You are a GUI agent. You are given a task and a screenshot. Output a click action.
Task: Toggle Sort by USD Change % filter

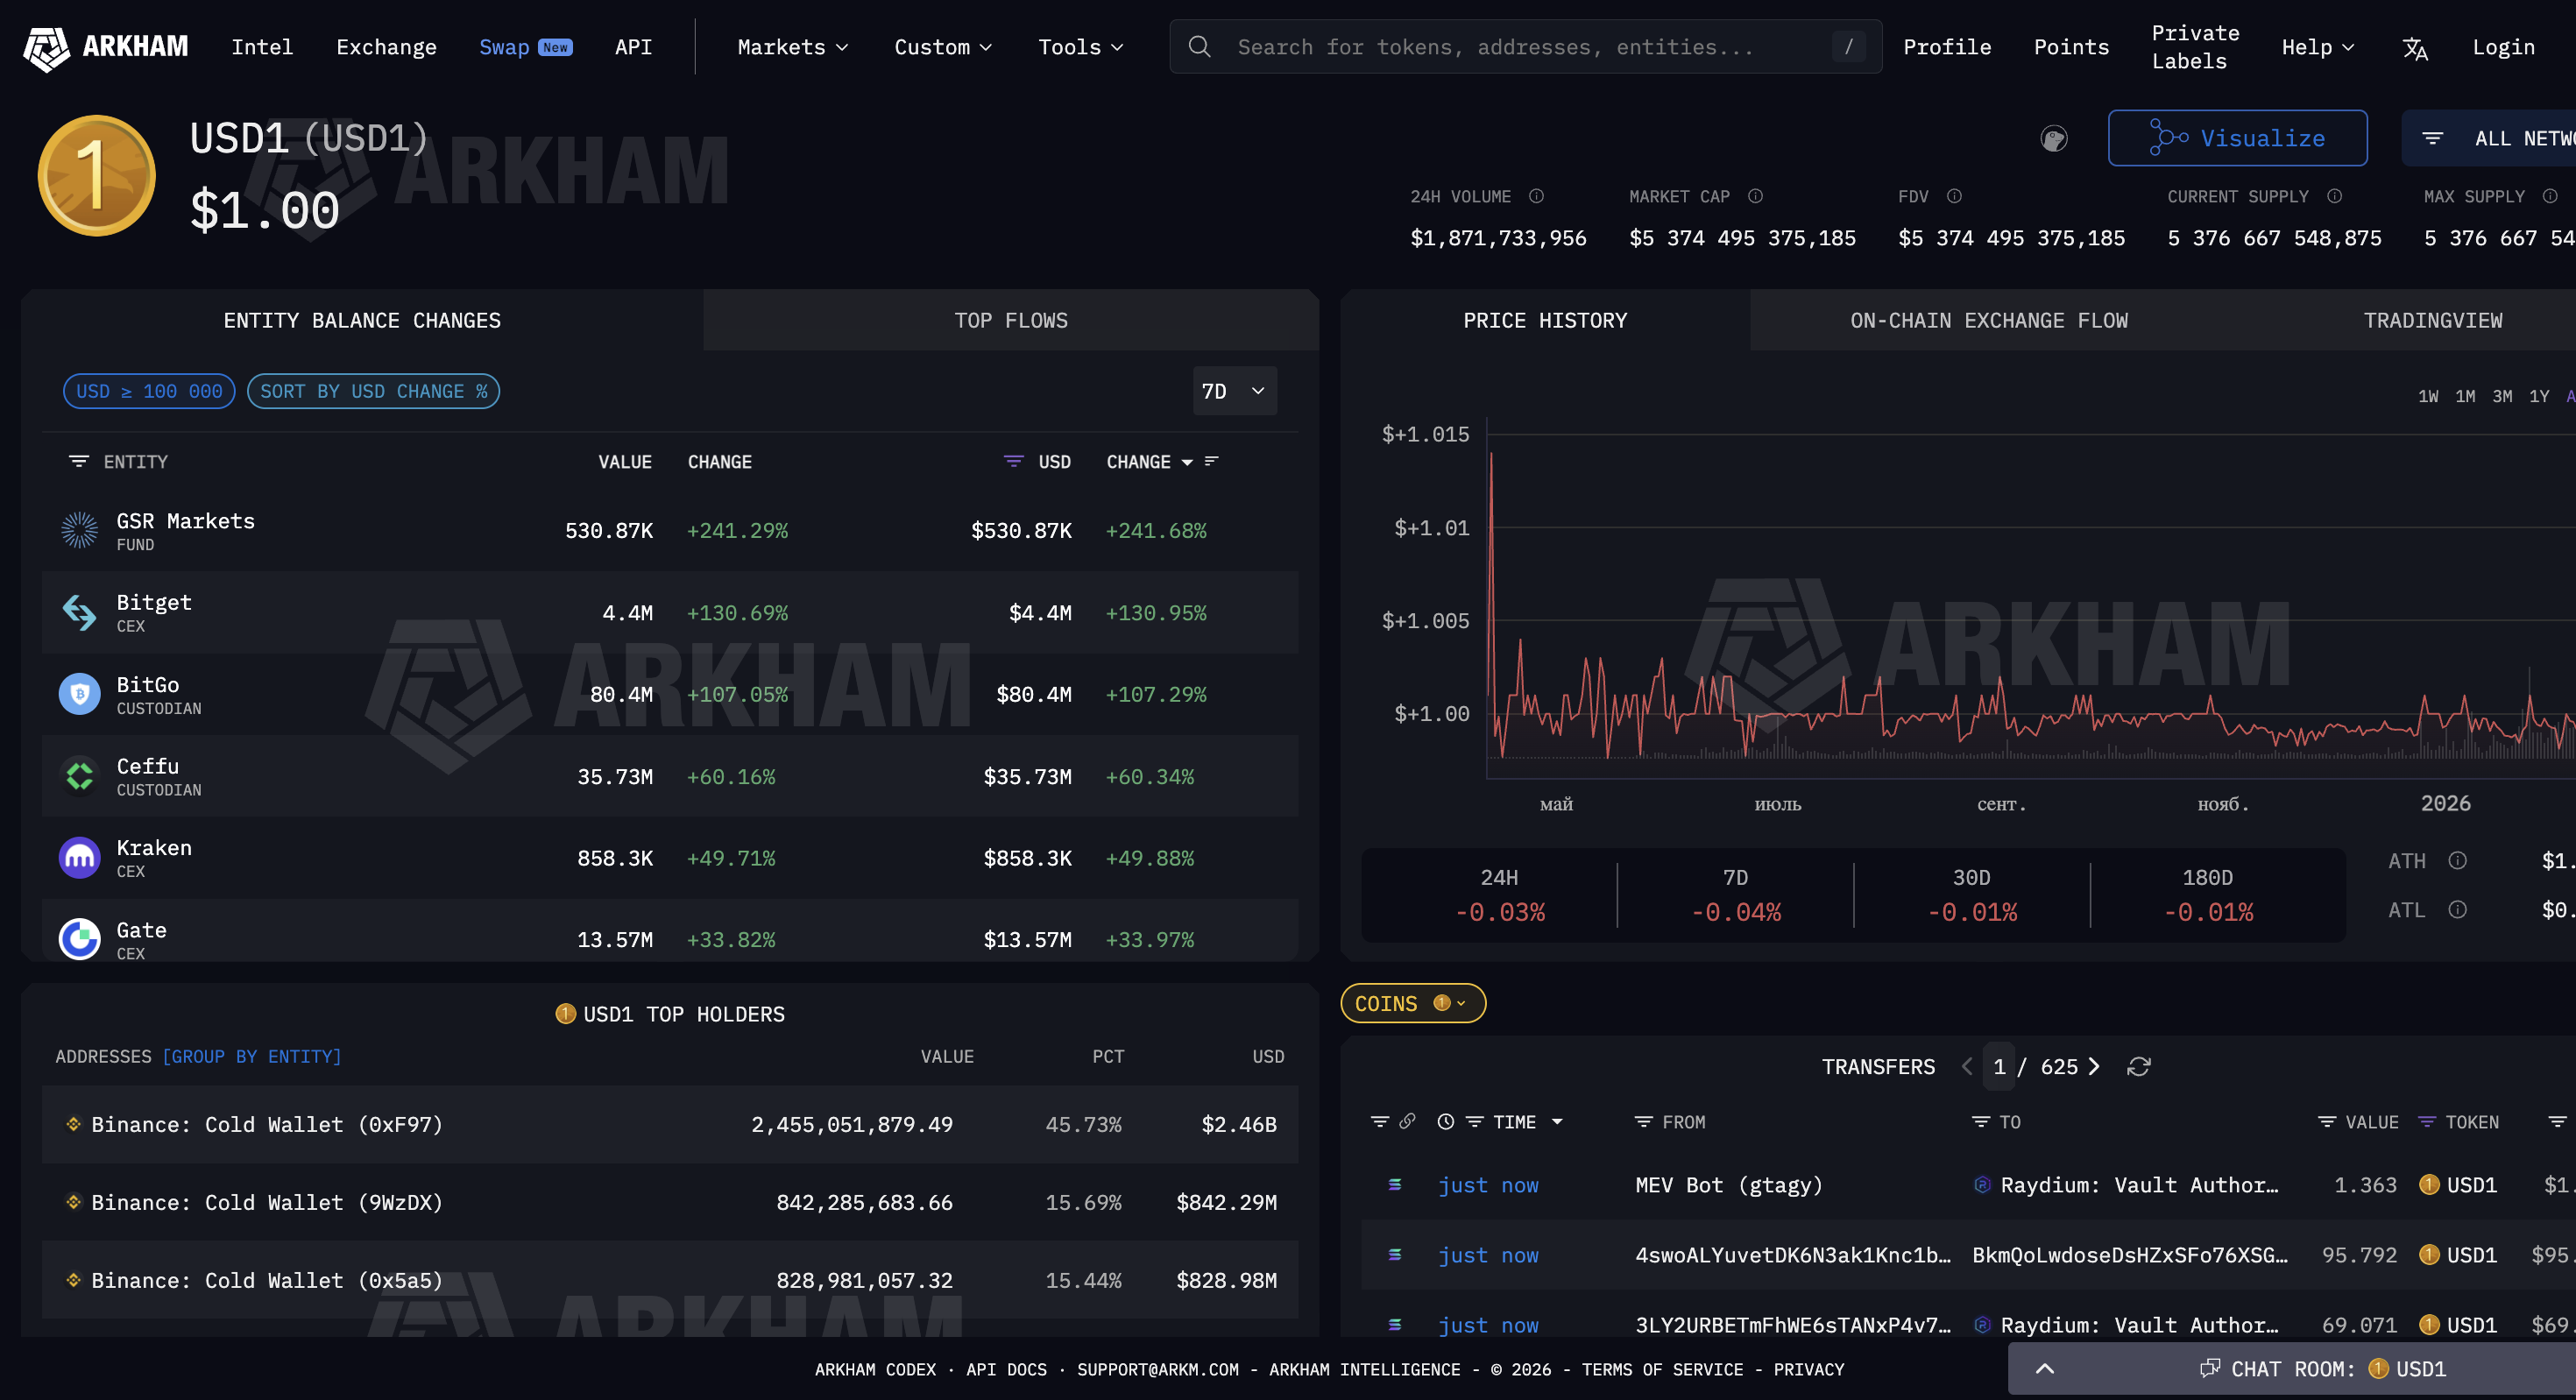tap(373, 391)
